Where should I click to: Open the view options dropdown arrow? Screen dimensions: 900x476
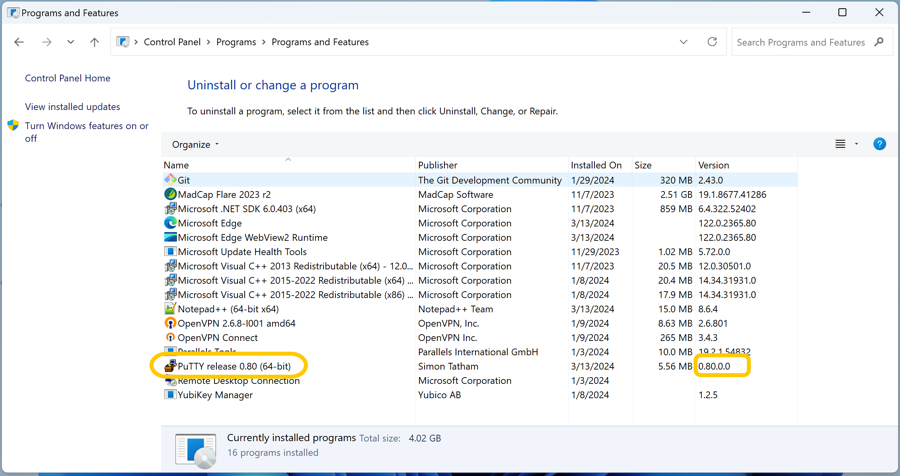[856, 144]
